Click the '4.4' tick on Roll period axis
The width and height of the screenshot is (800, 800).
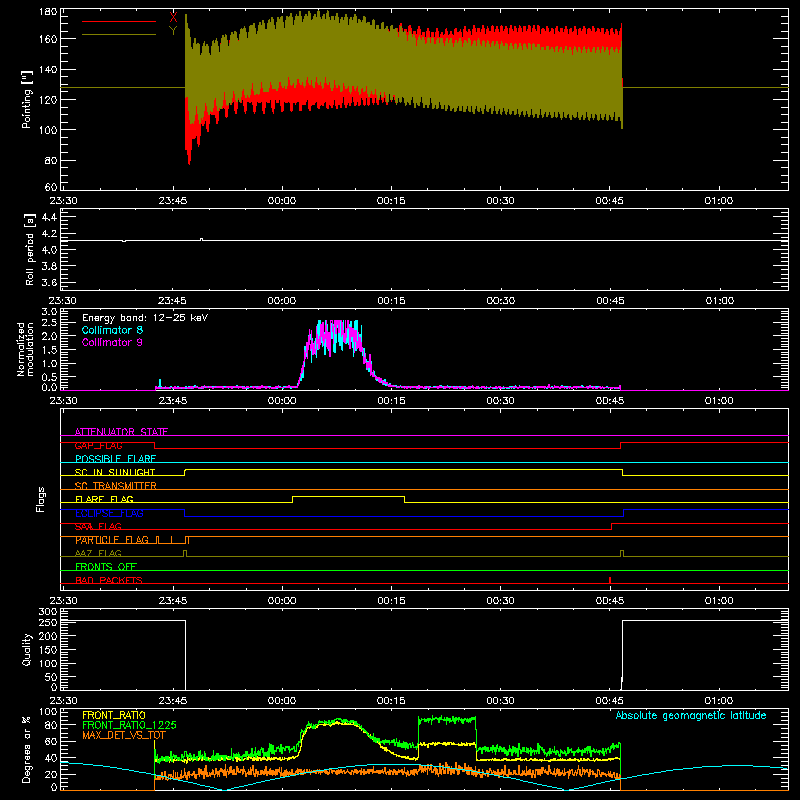[x=49, y=217]
